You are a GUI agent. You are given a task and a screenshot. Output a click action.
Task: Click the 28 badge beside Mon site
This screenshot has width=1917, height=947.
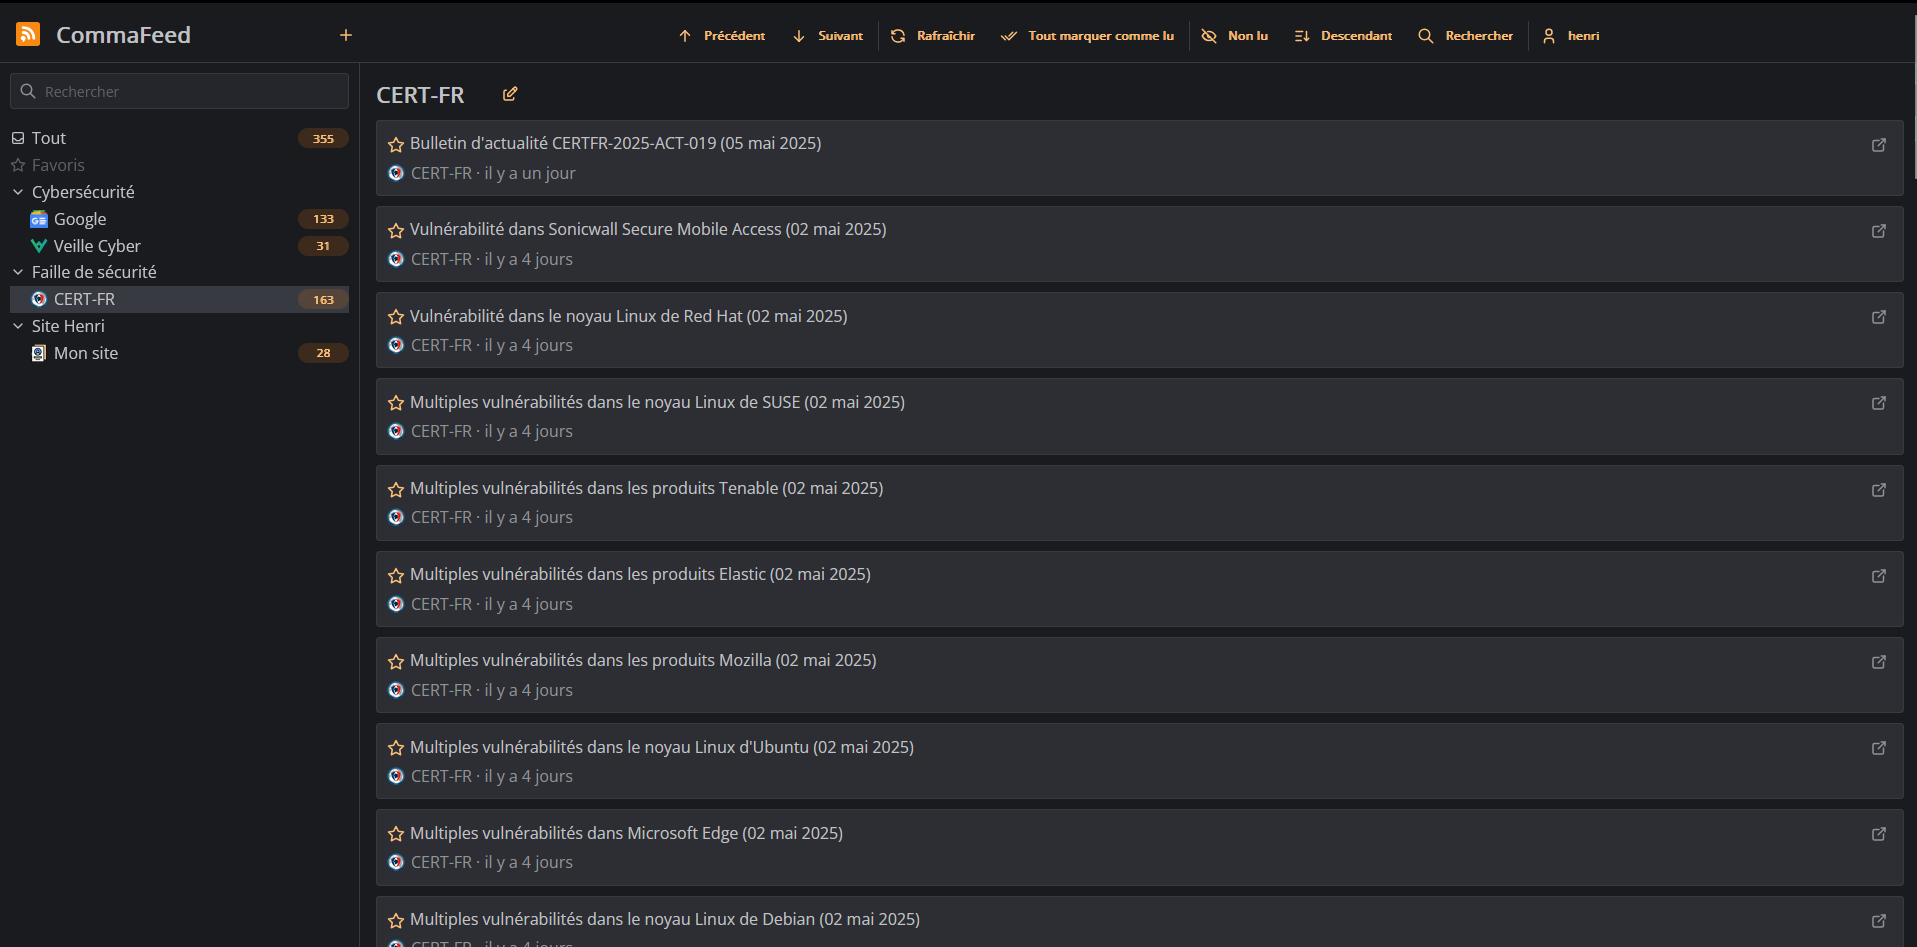tap(323, 353)
